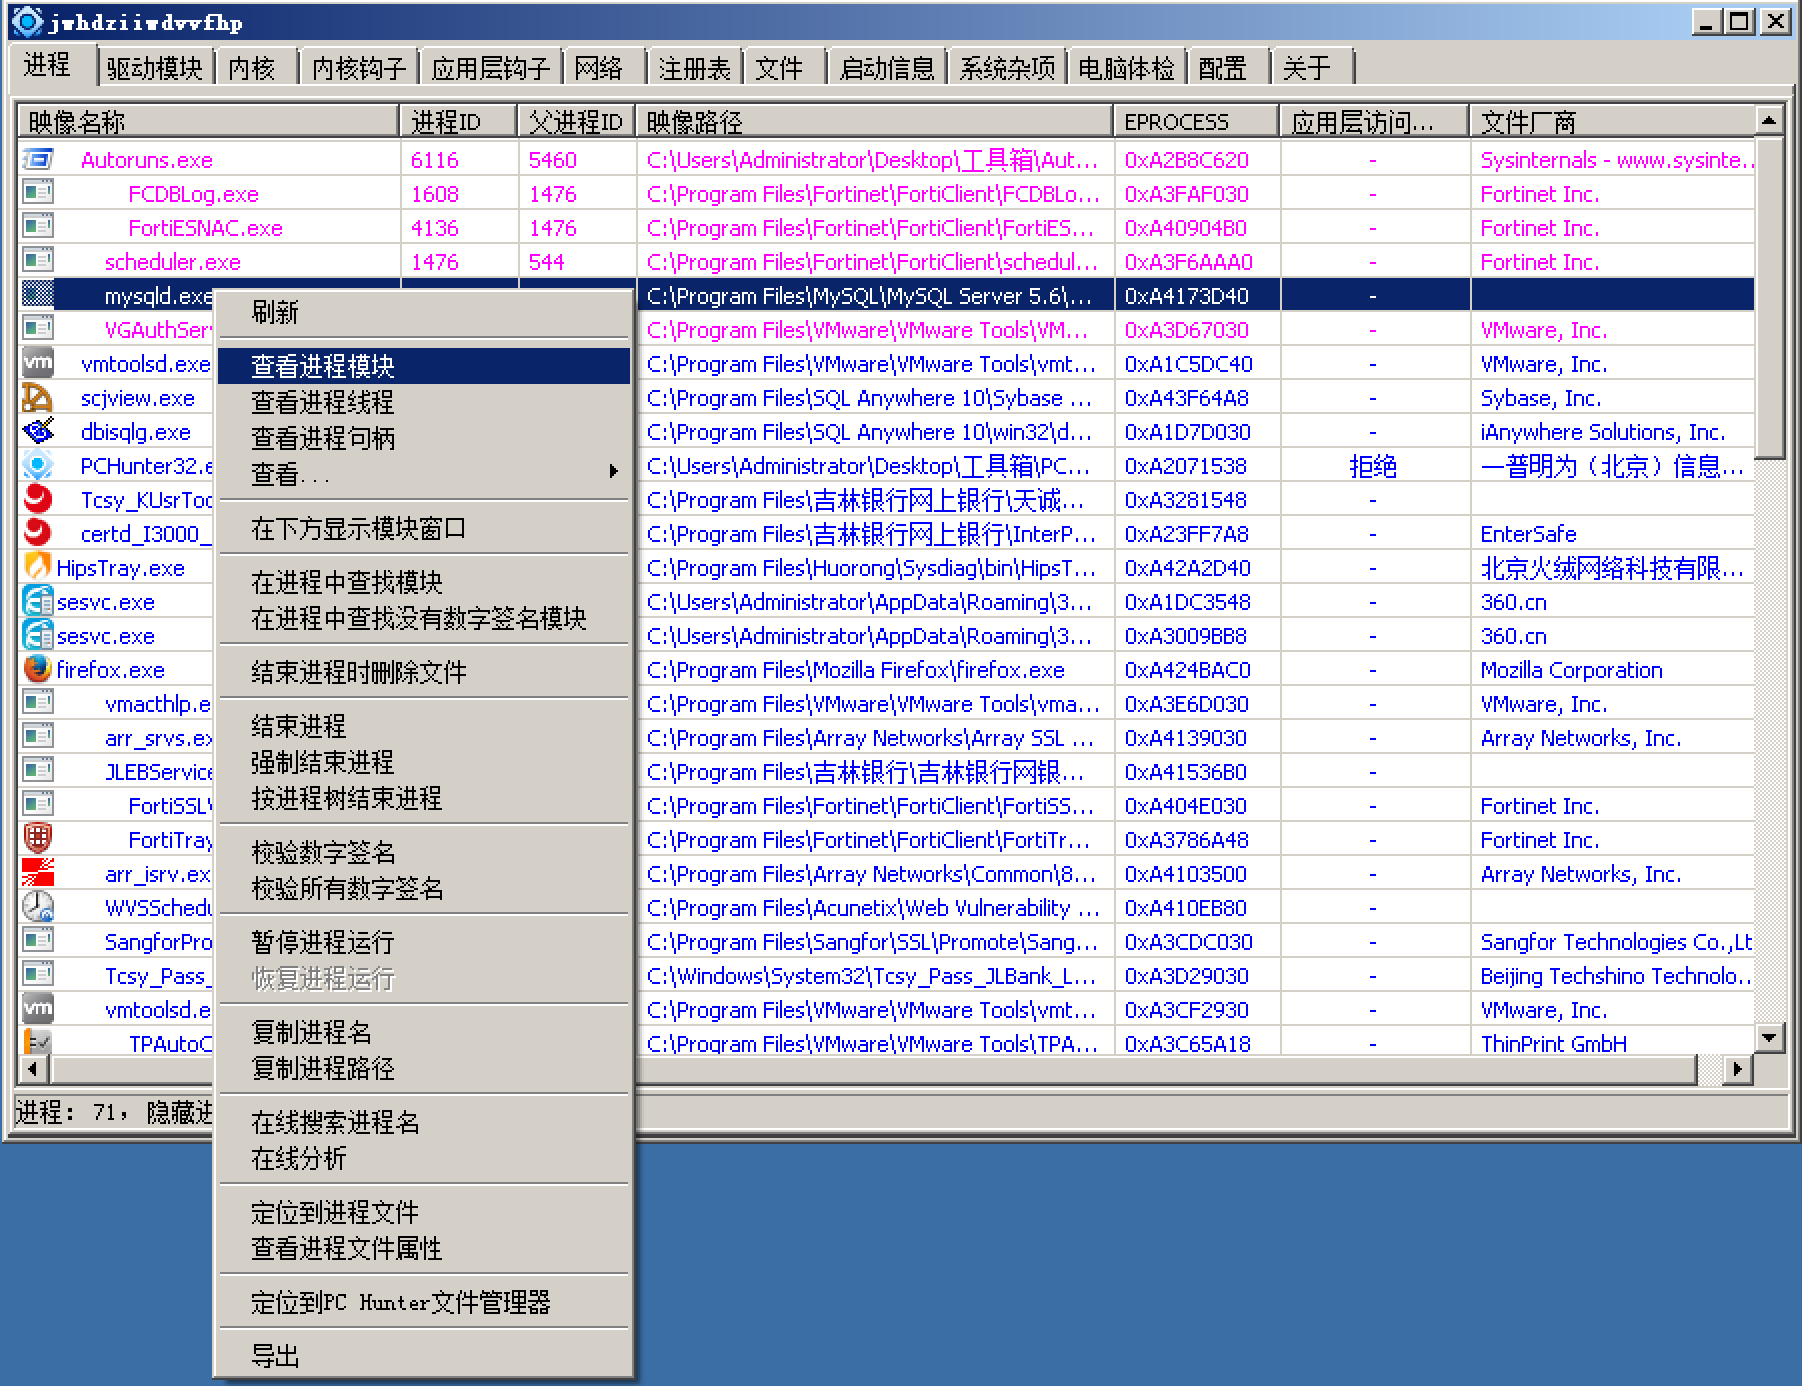
Task: Select 校验所有数字签名 menu entry
Action: 424,888
